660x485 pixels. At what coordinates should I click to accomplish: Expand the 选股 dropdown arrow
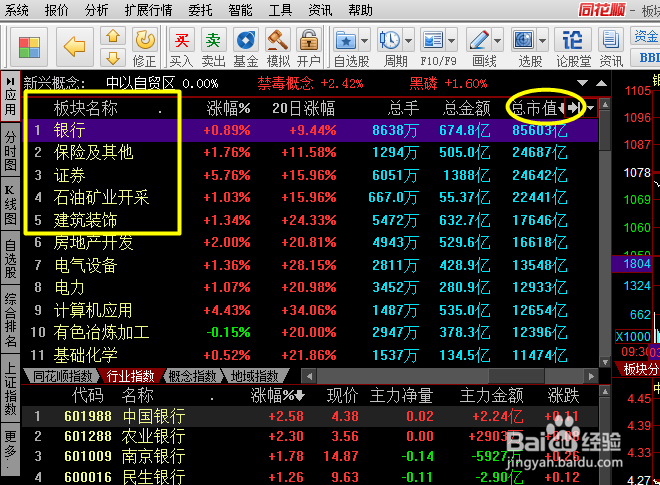point(543,41)
